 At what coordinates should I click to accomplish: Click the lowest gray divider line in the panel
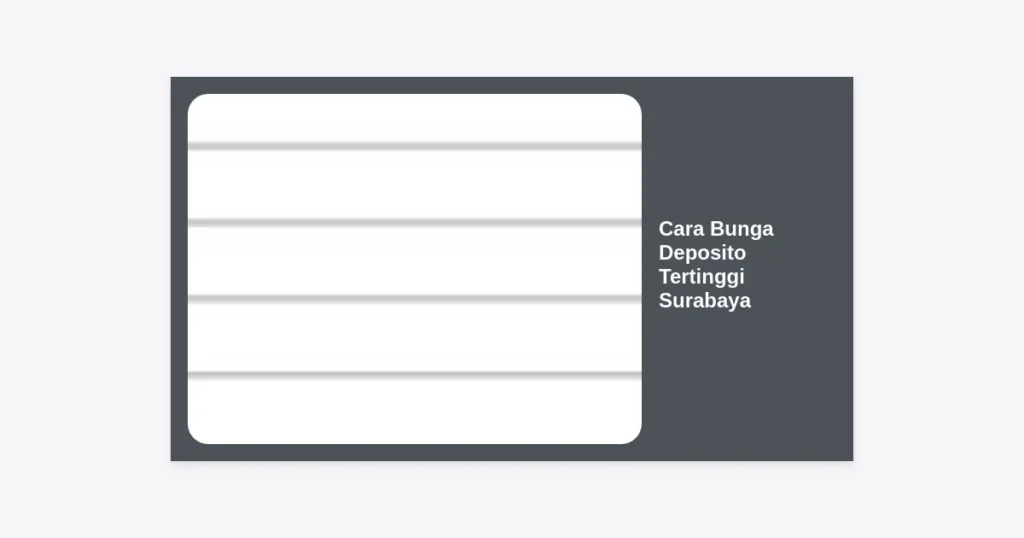[414, 374]
